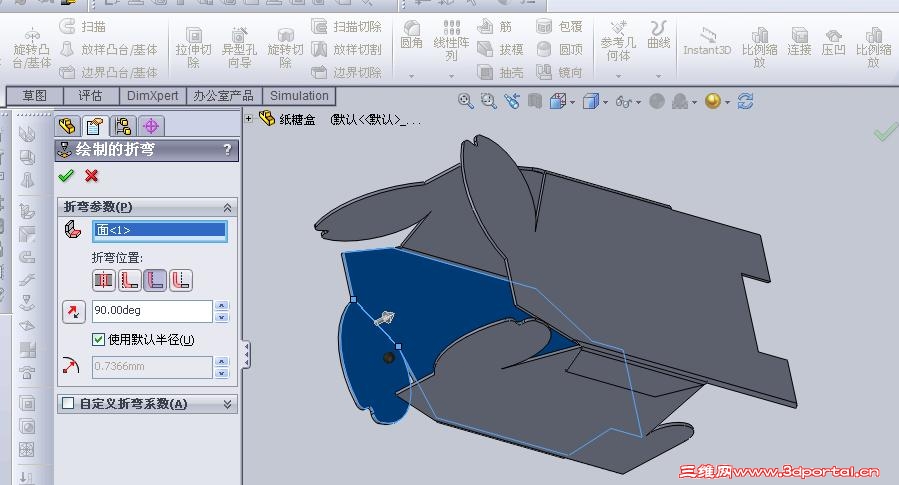This screenshot has width=899, height=485.
Task: Open the Apply Scene dropdown arrow
Action: pos(694,103)
